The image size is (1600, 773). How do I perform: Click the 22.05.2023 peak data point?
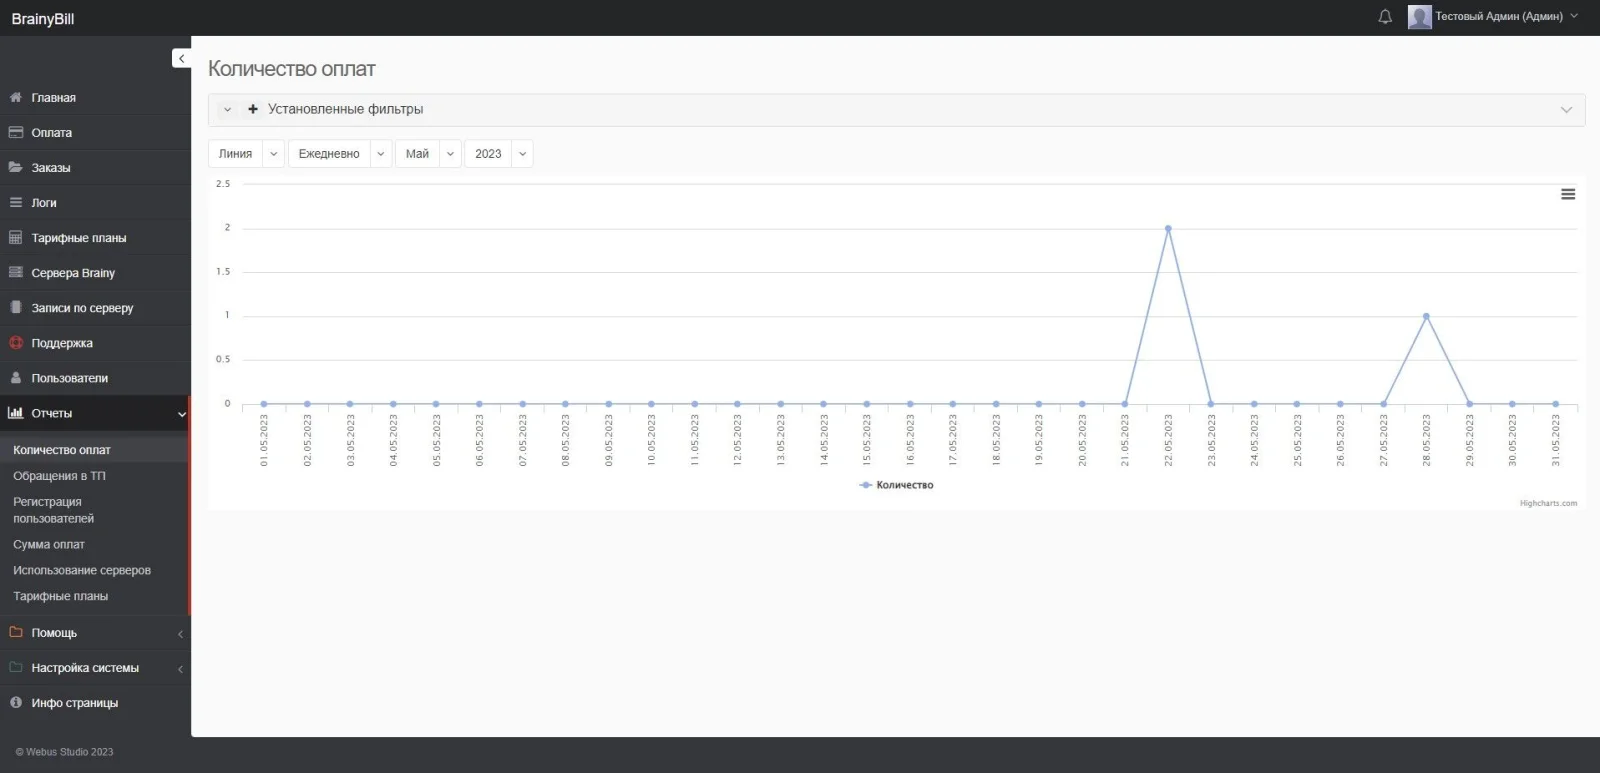point(1168,229)
